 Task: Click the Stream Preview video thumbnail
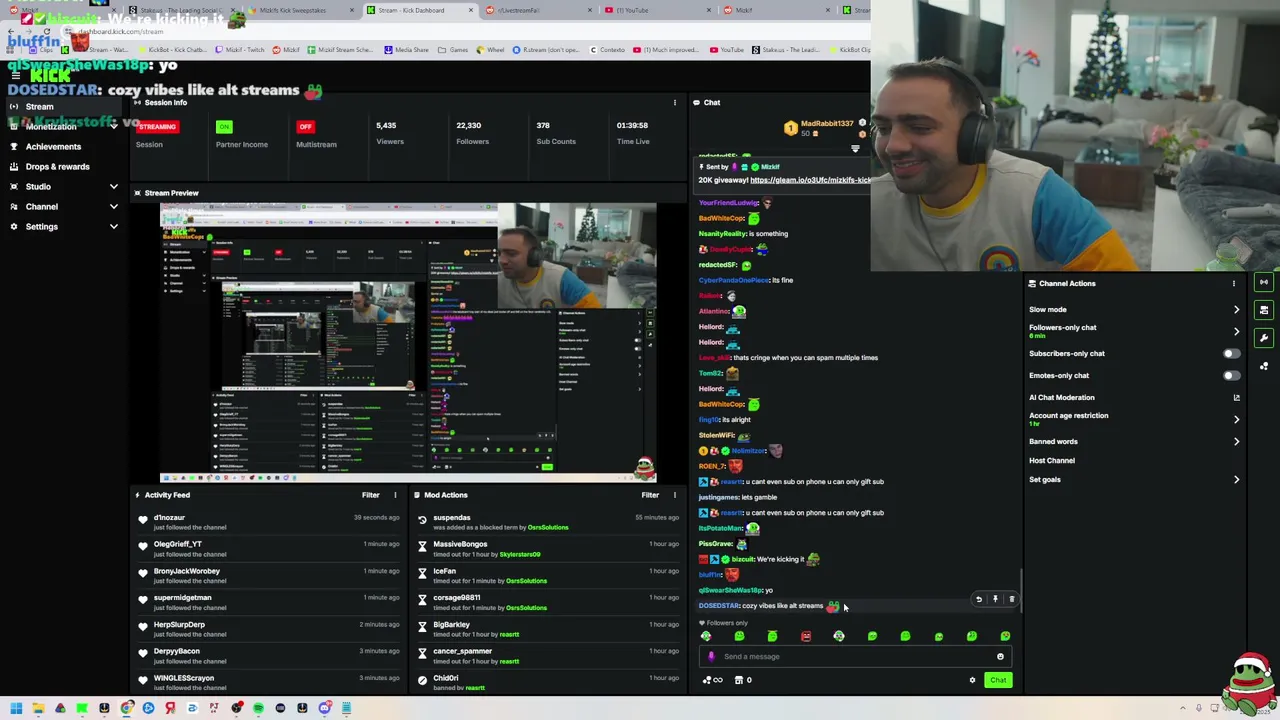click(408, 342)
